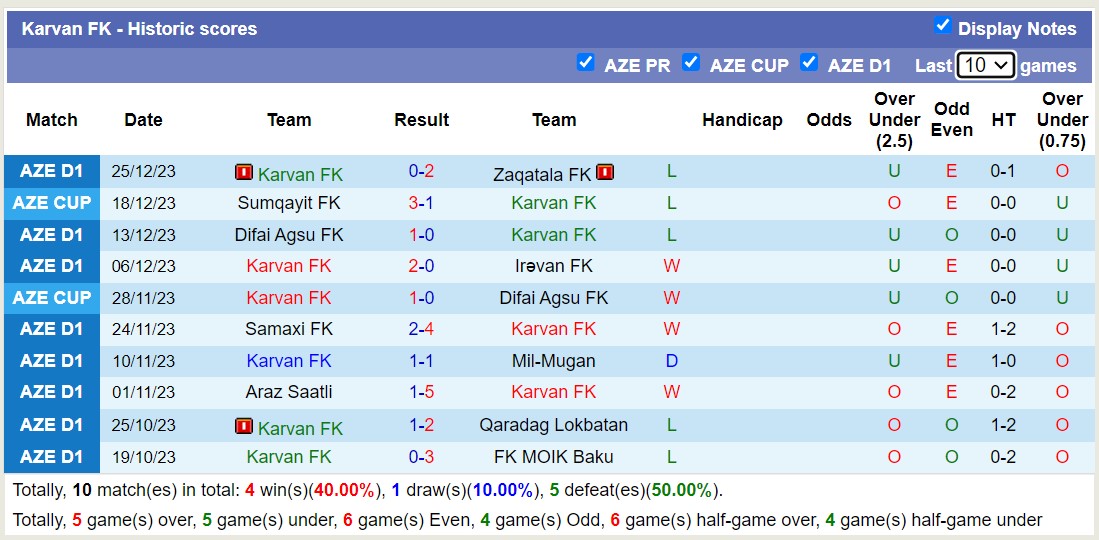Click the Handicap column header
1099x540 pixels.
(742, 120)
